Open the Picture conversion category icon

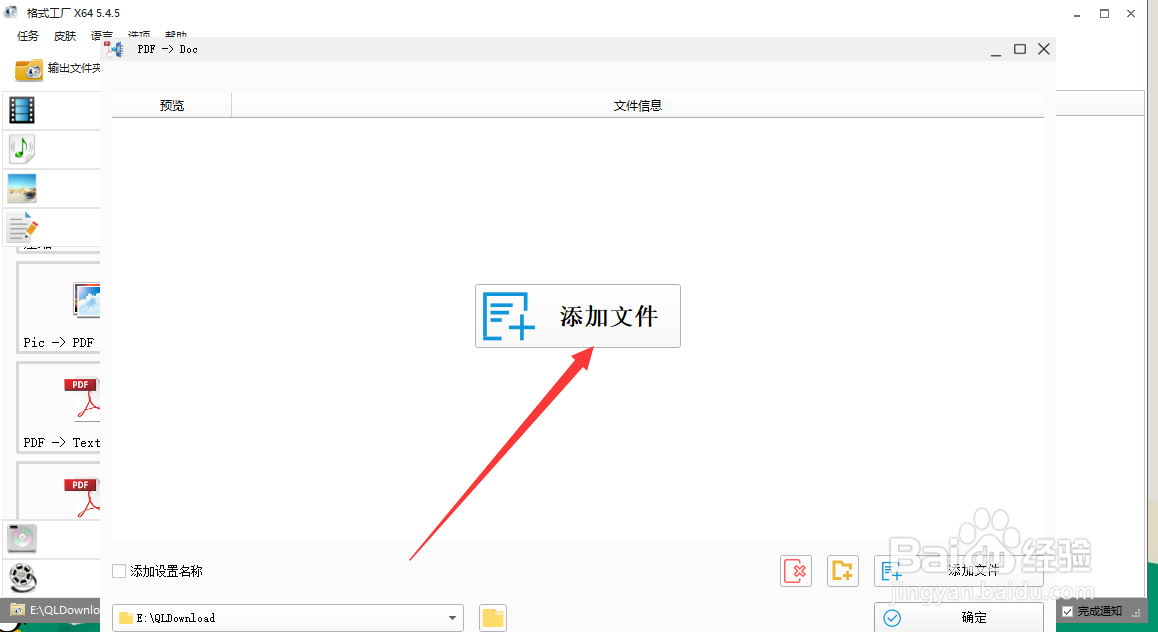coord(22,187)
